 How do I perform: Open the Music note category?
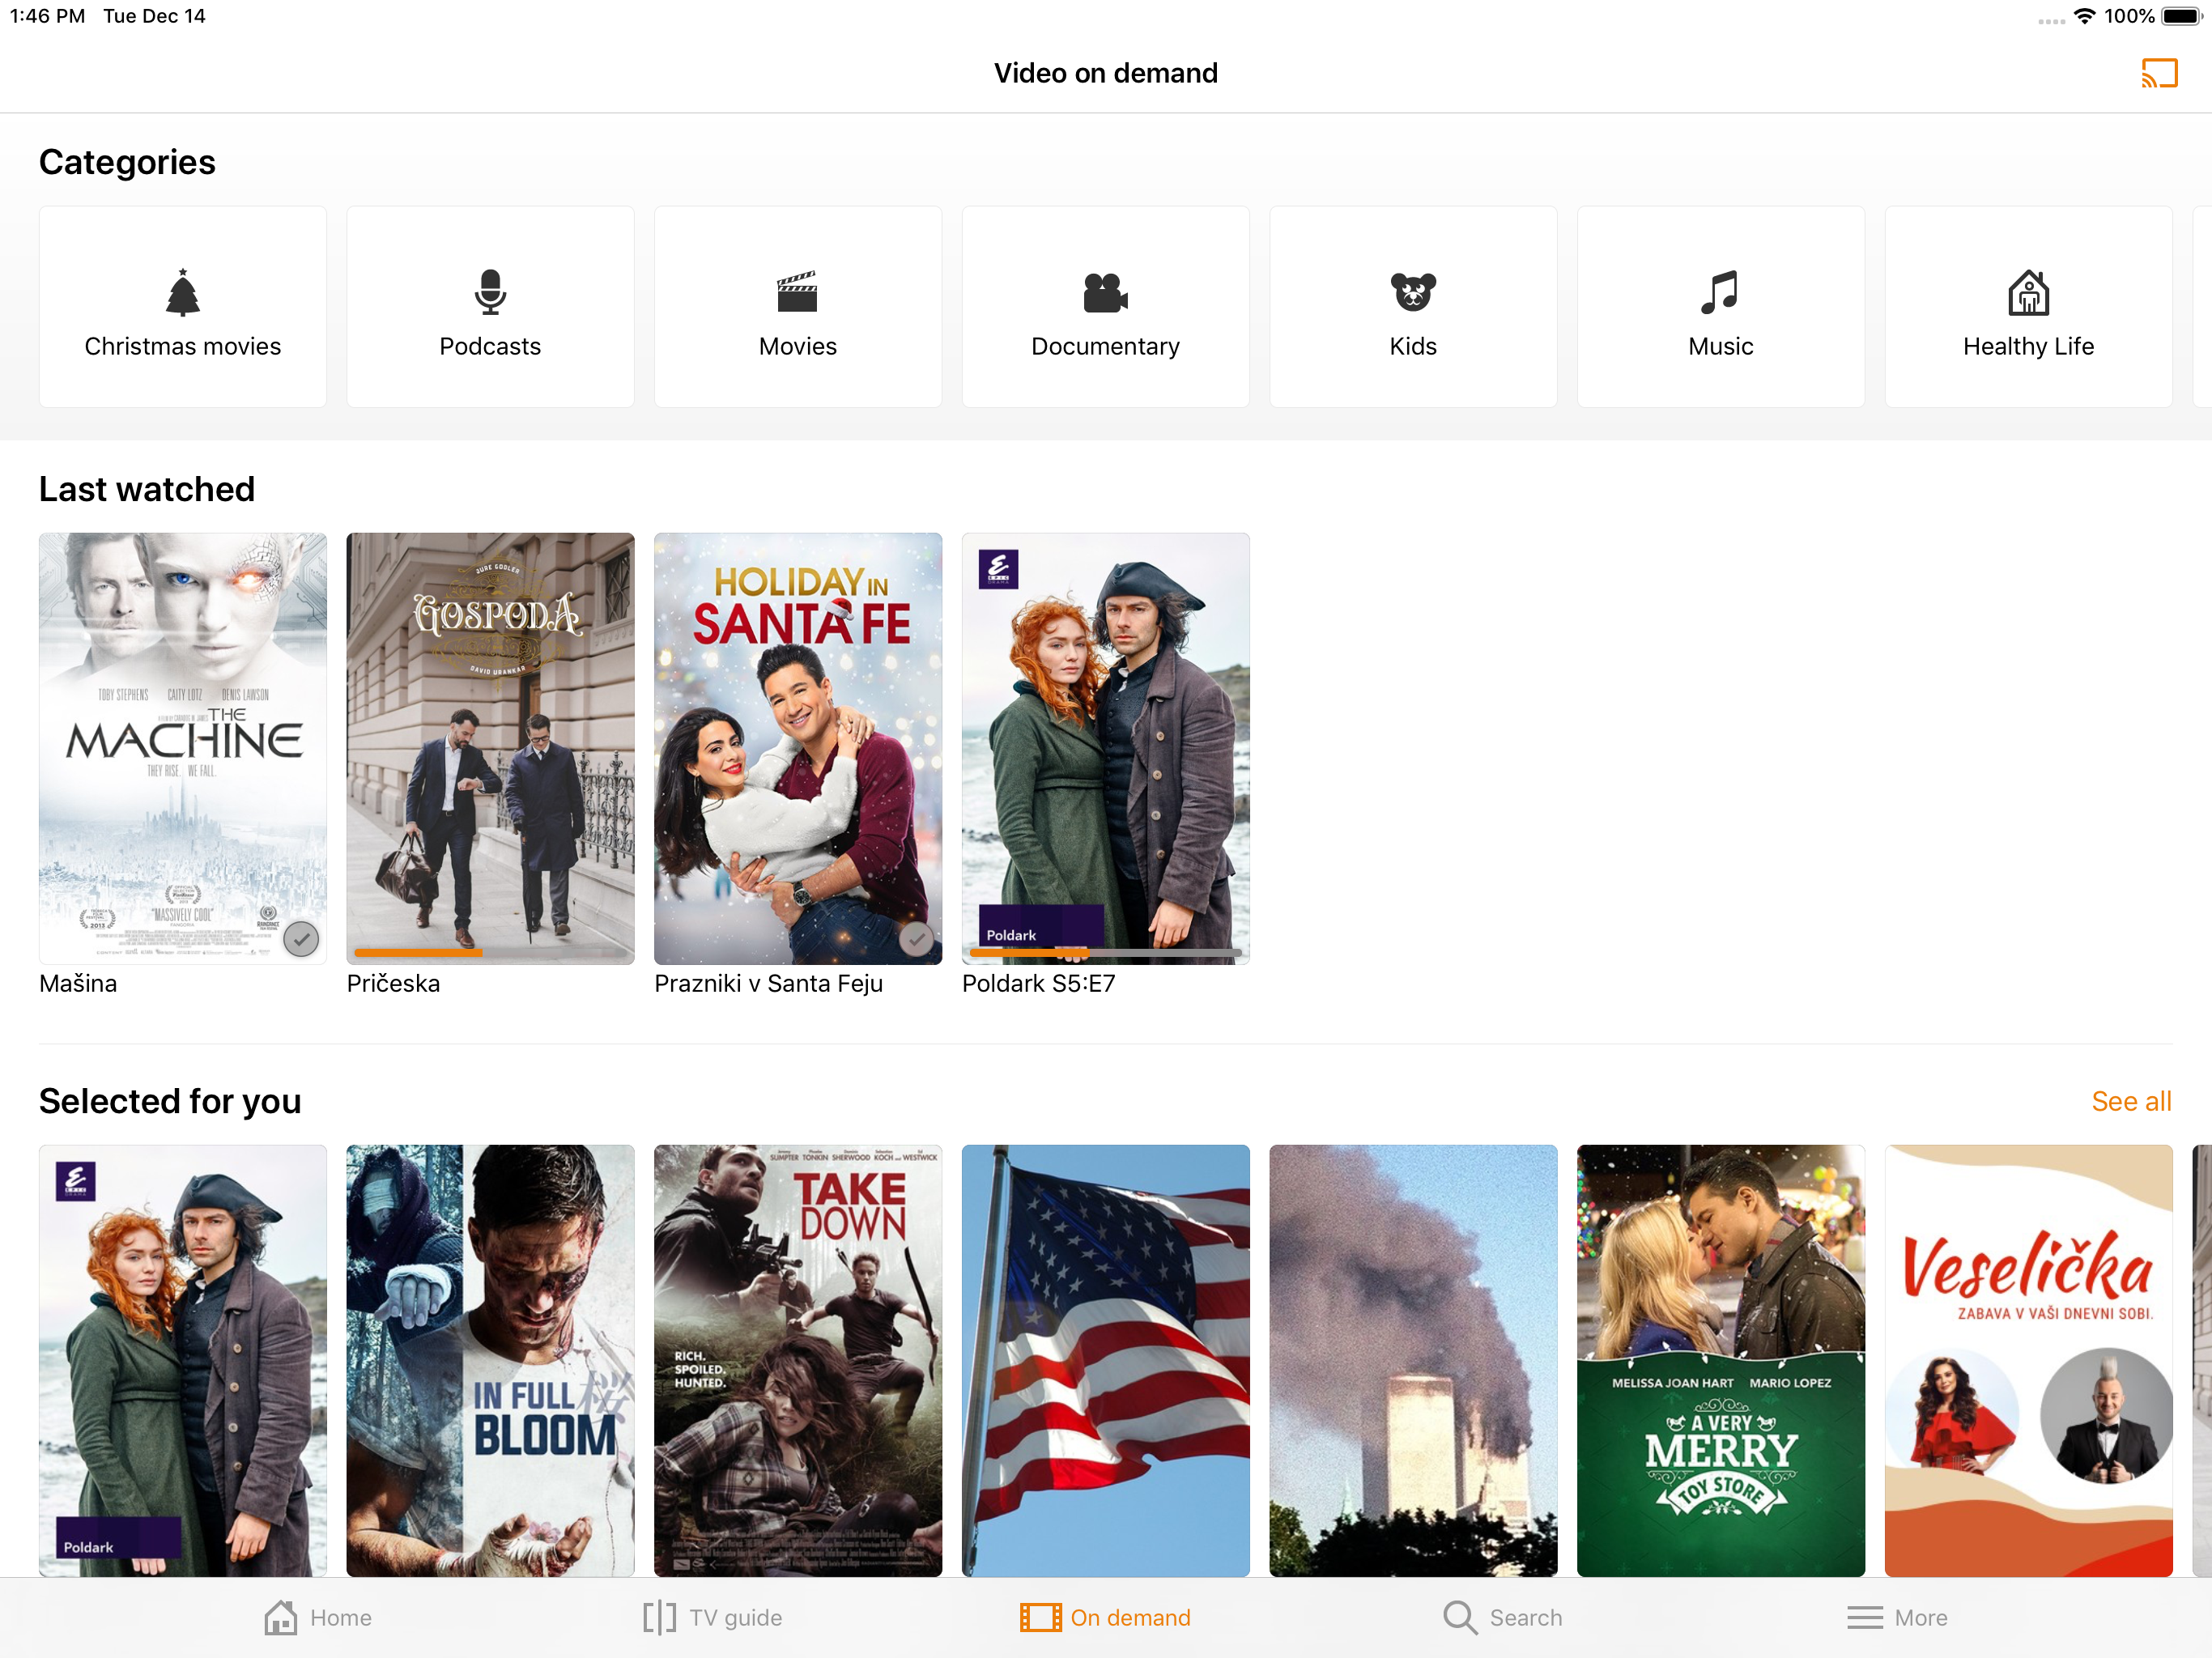click(x=1720, y=293)
